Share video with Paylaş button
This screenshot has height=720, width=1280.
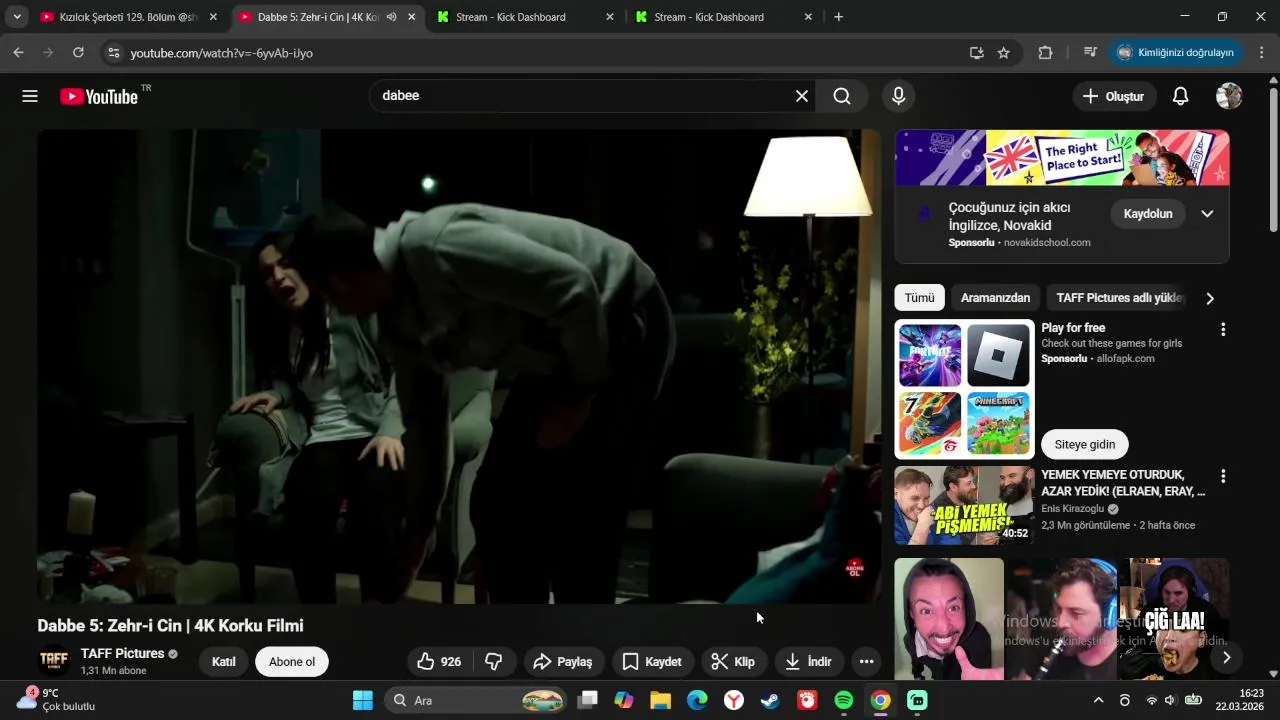[x=563, y=661]
